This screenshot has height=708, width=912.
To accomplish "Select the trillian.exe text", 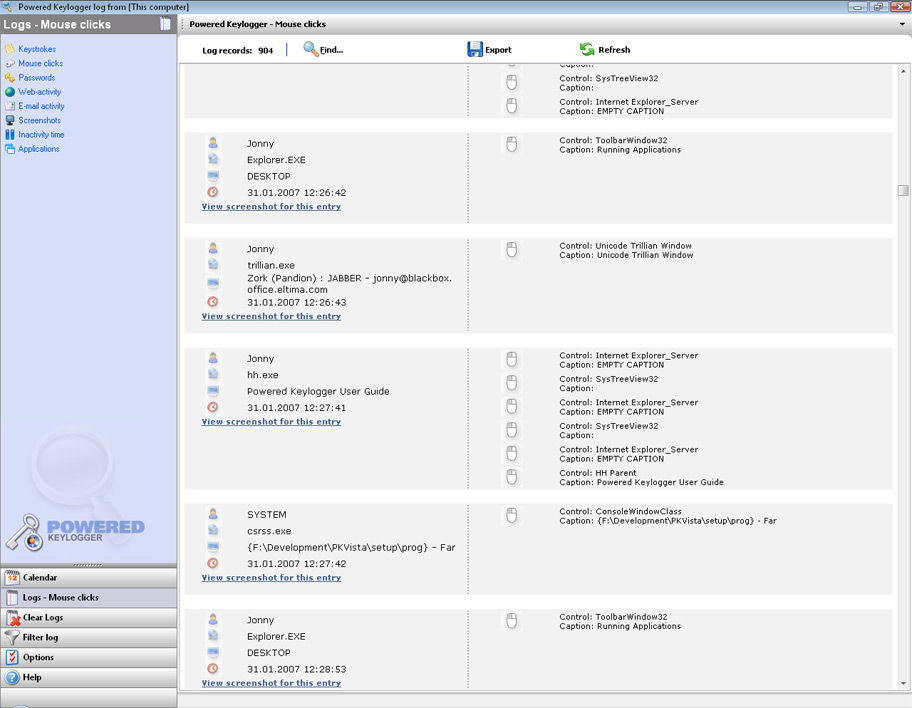I will click(x=270, y=265).
